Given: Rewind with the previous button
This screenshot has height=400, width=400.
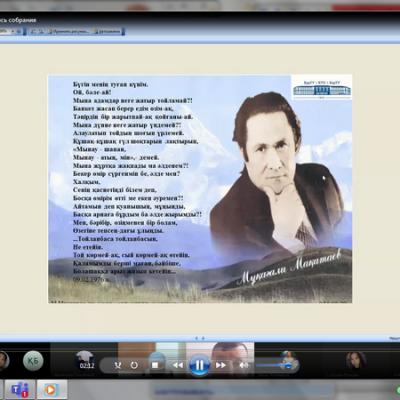Looking at the screenshot, I should click(178, 365).
